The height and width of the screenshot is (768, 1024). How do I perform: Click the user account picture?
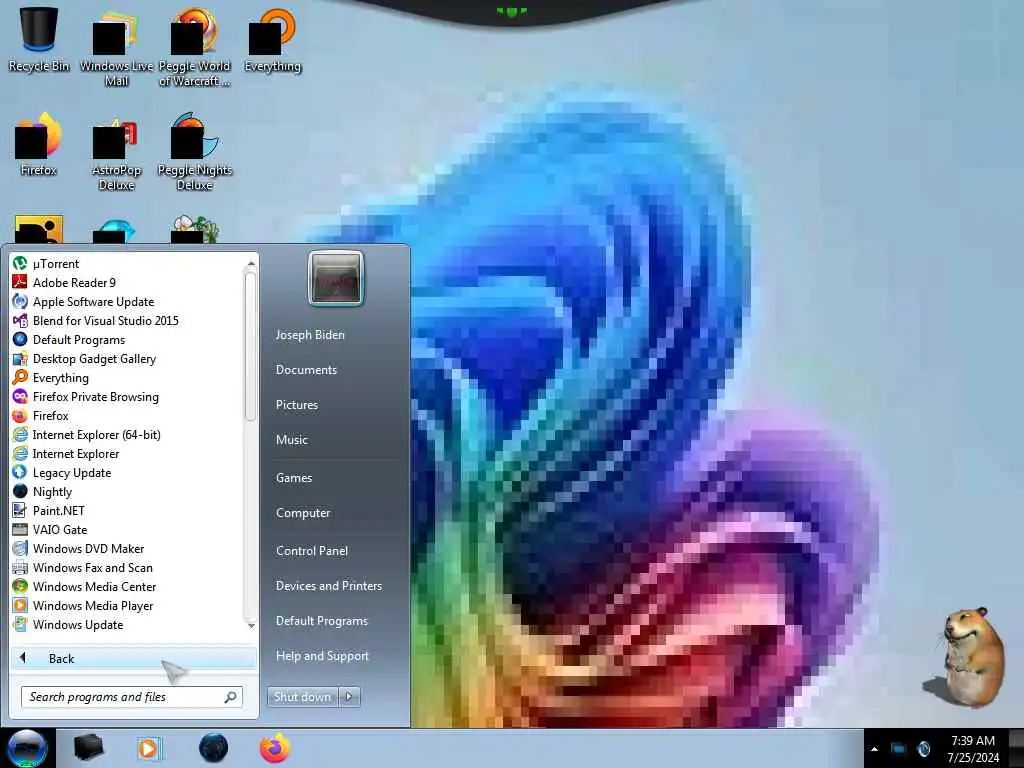point(336,278)
